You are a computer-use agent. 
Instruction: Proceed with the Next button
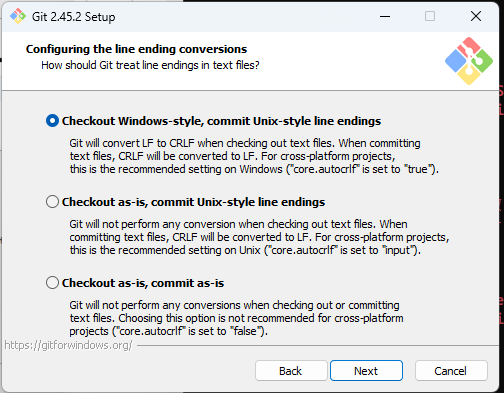[x=366, y=370]
